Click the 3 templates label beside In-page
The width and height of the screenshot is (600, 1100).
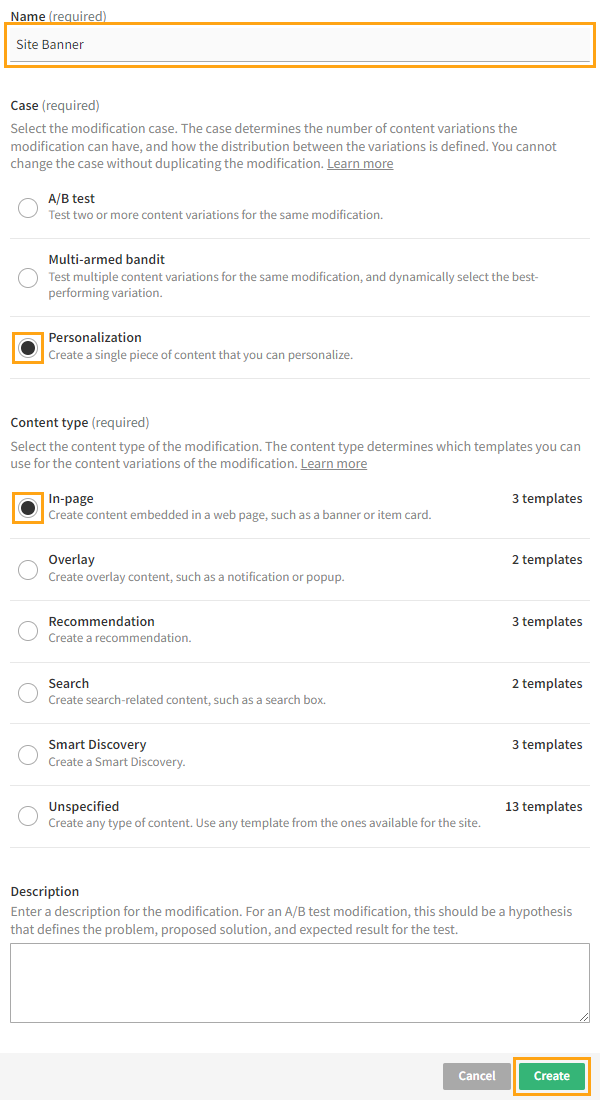pyautogui.click(x=547, y=498)
